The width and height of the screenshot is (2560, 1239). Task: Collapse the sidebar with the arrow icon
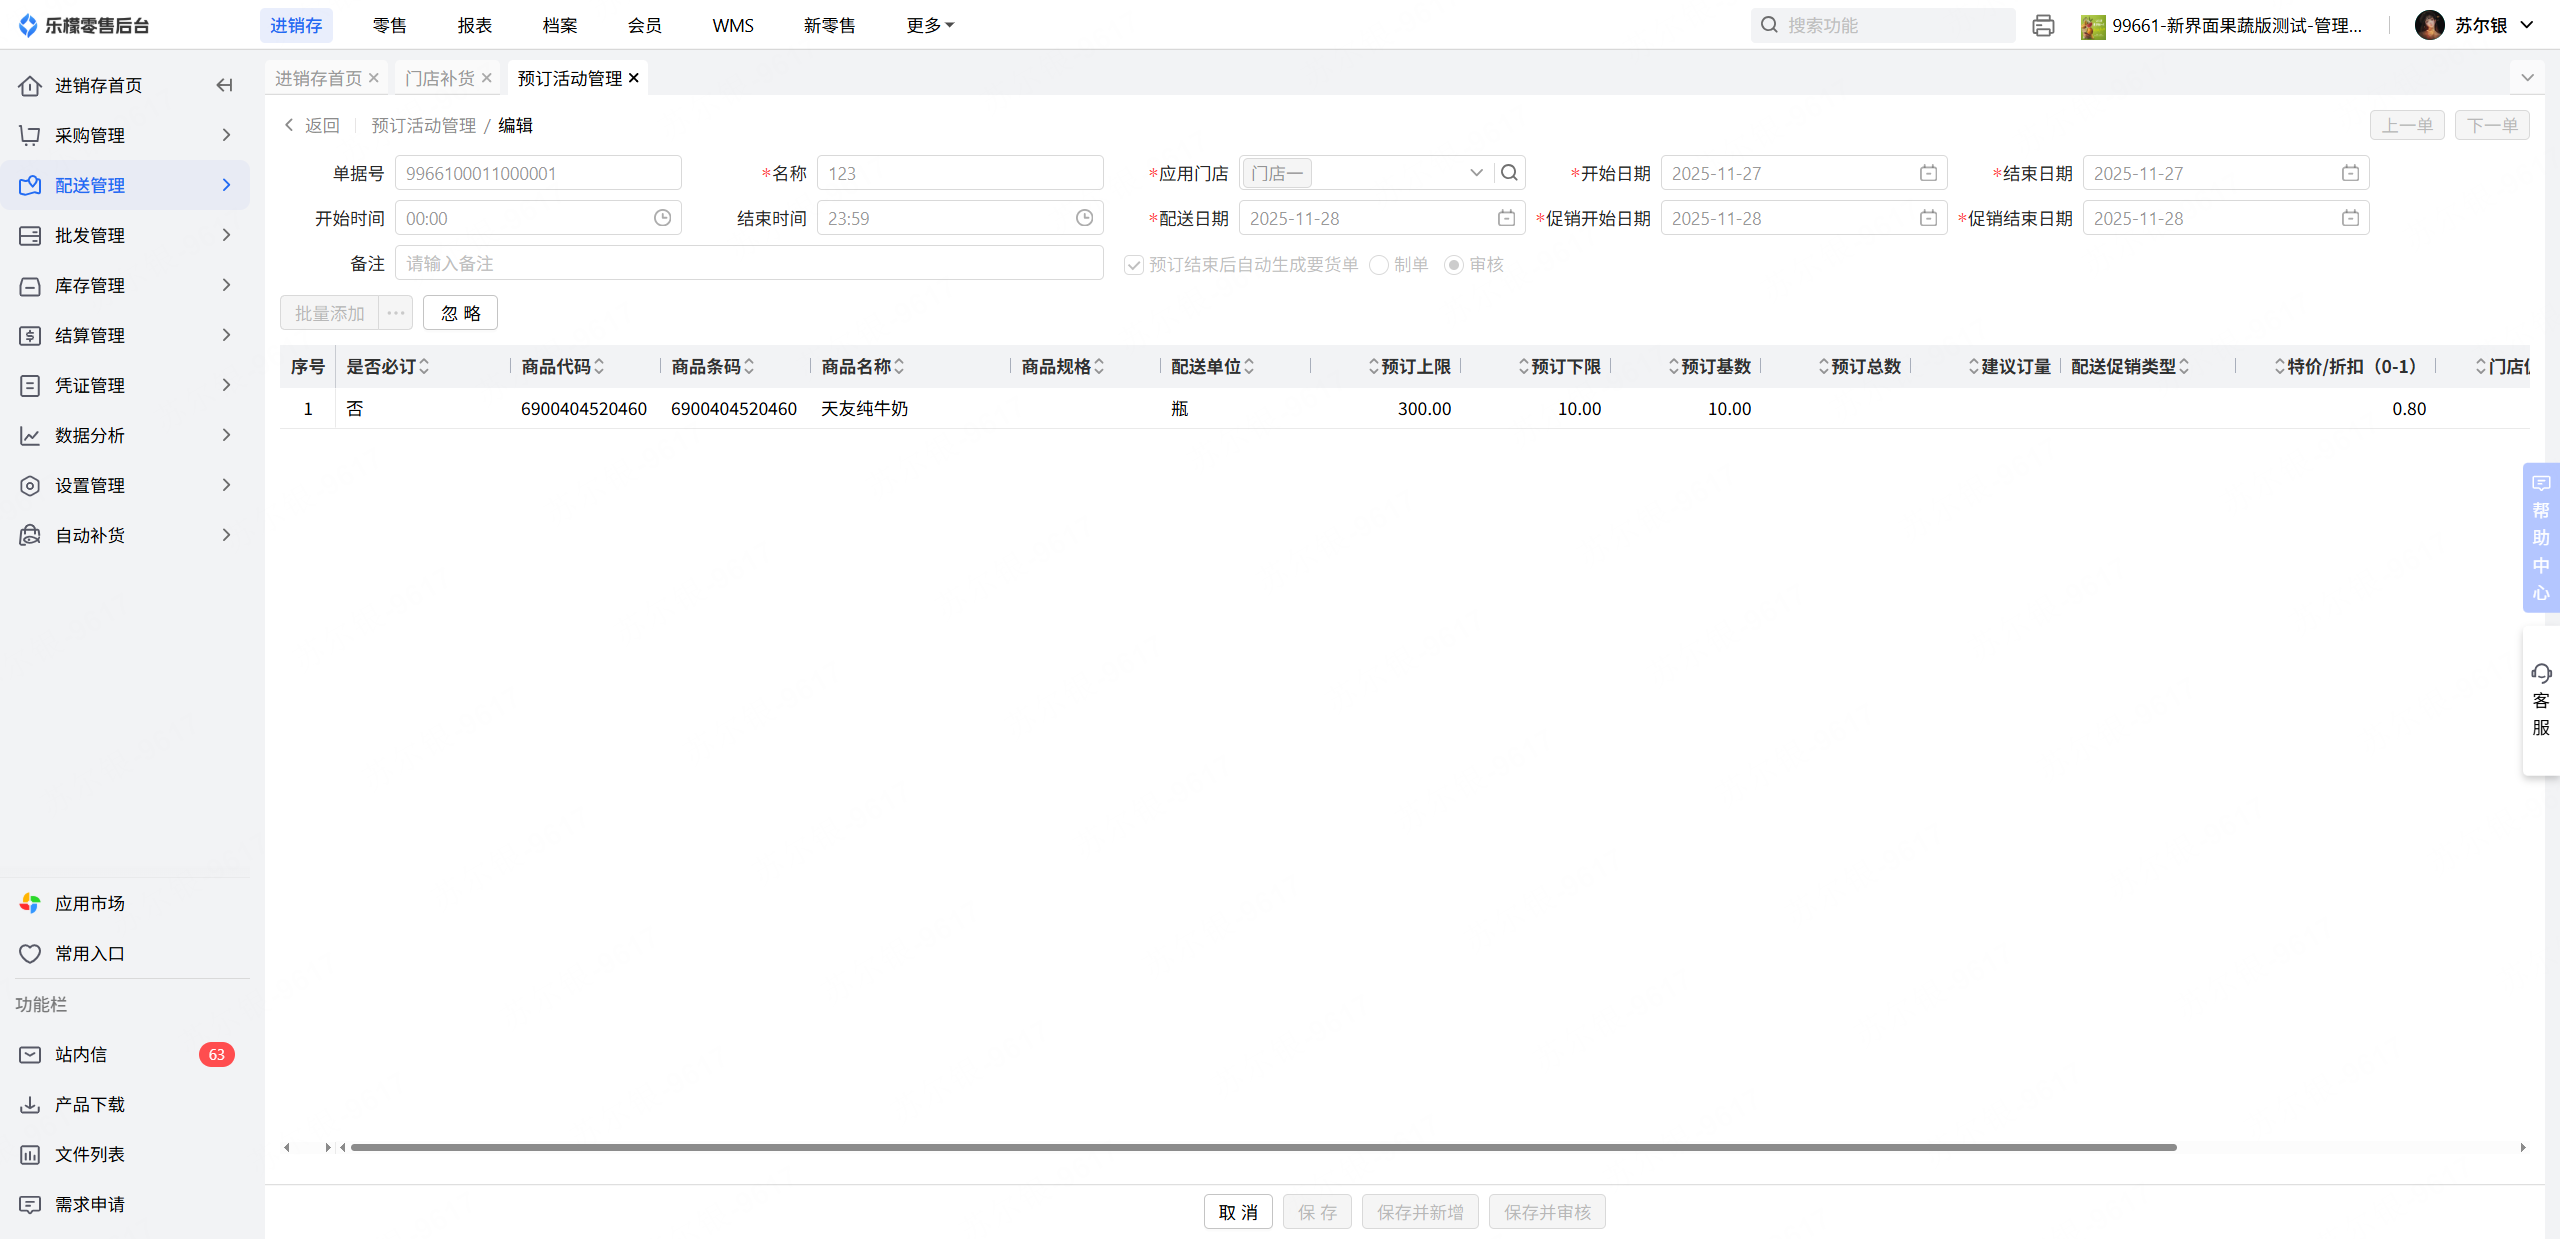pos(224,85)
